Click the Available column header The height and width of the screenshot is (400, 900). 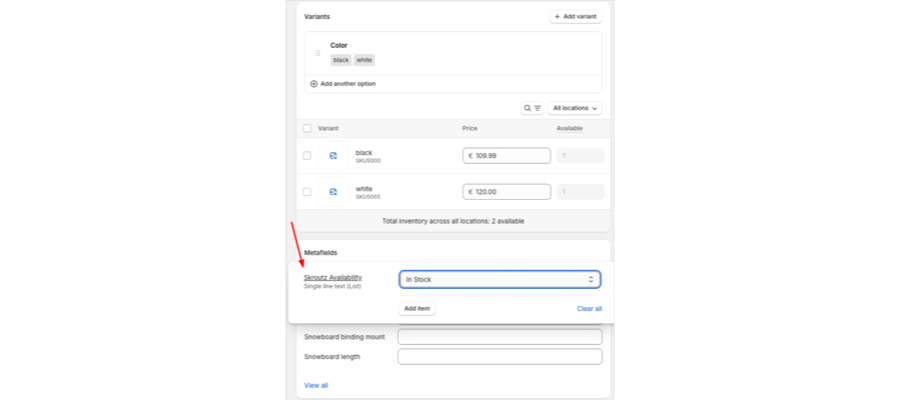(569, 129)
